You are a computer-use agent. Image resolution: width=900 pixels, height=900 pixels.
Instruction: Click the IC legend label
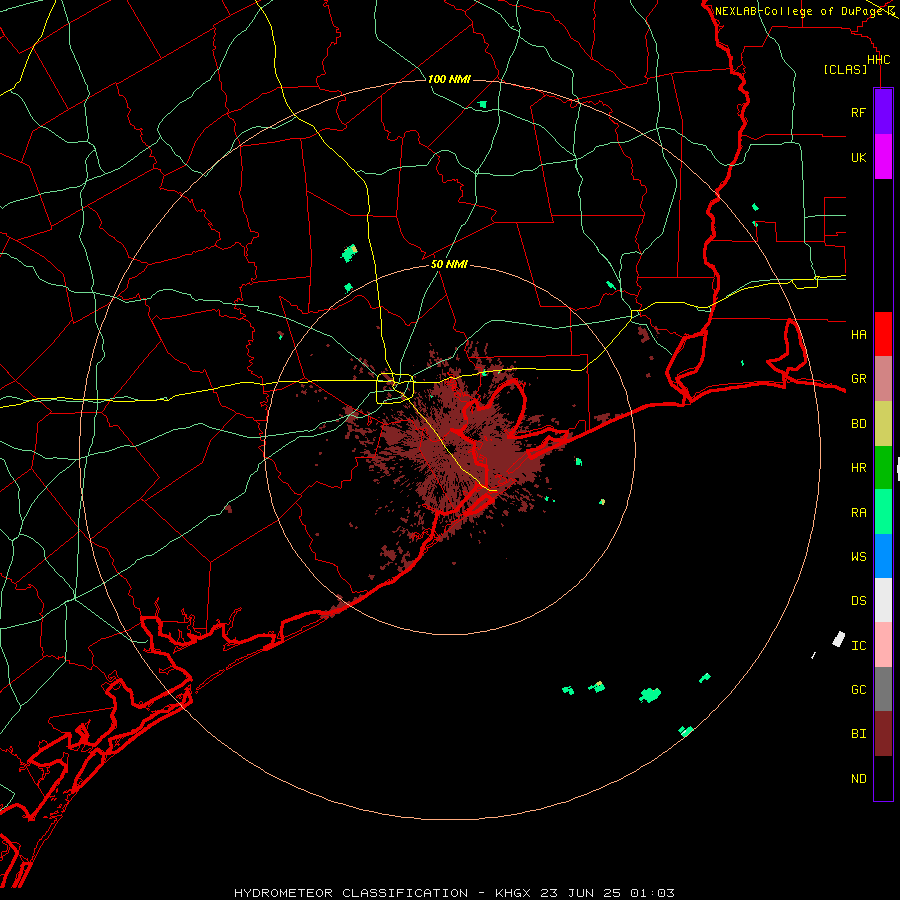[858, 646]
